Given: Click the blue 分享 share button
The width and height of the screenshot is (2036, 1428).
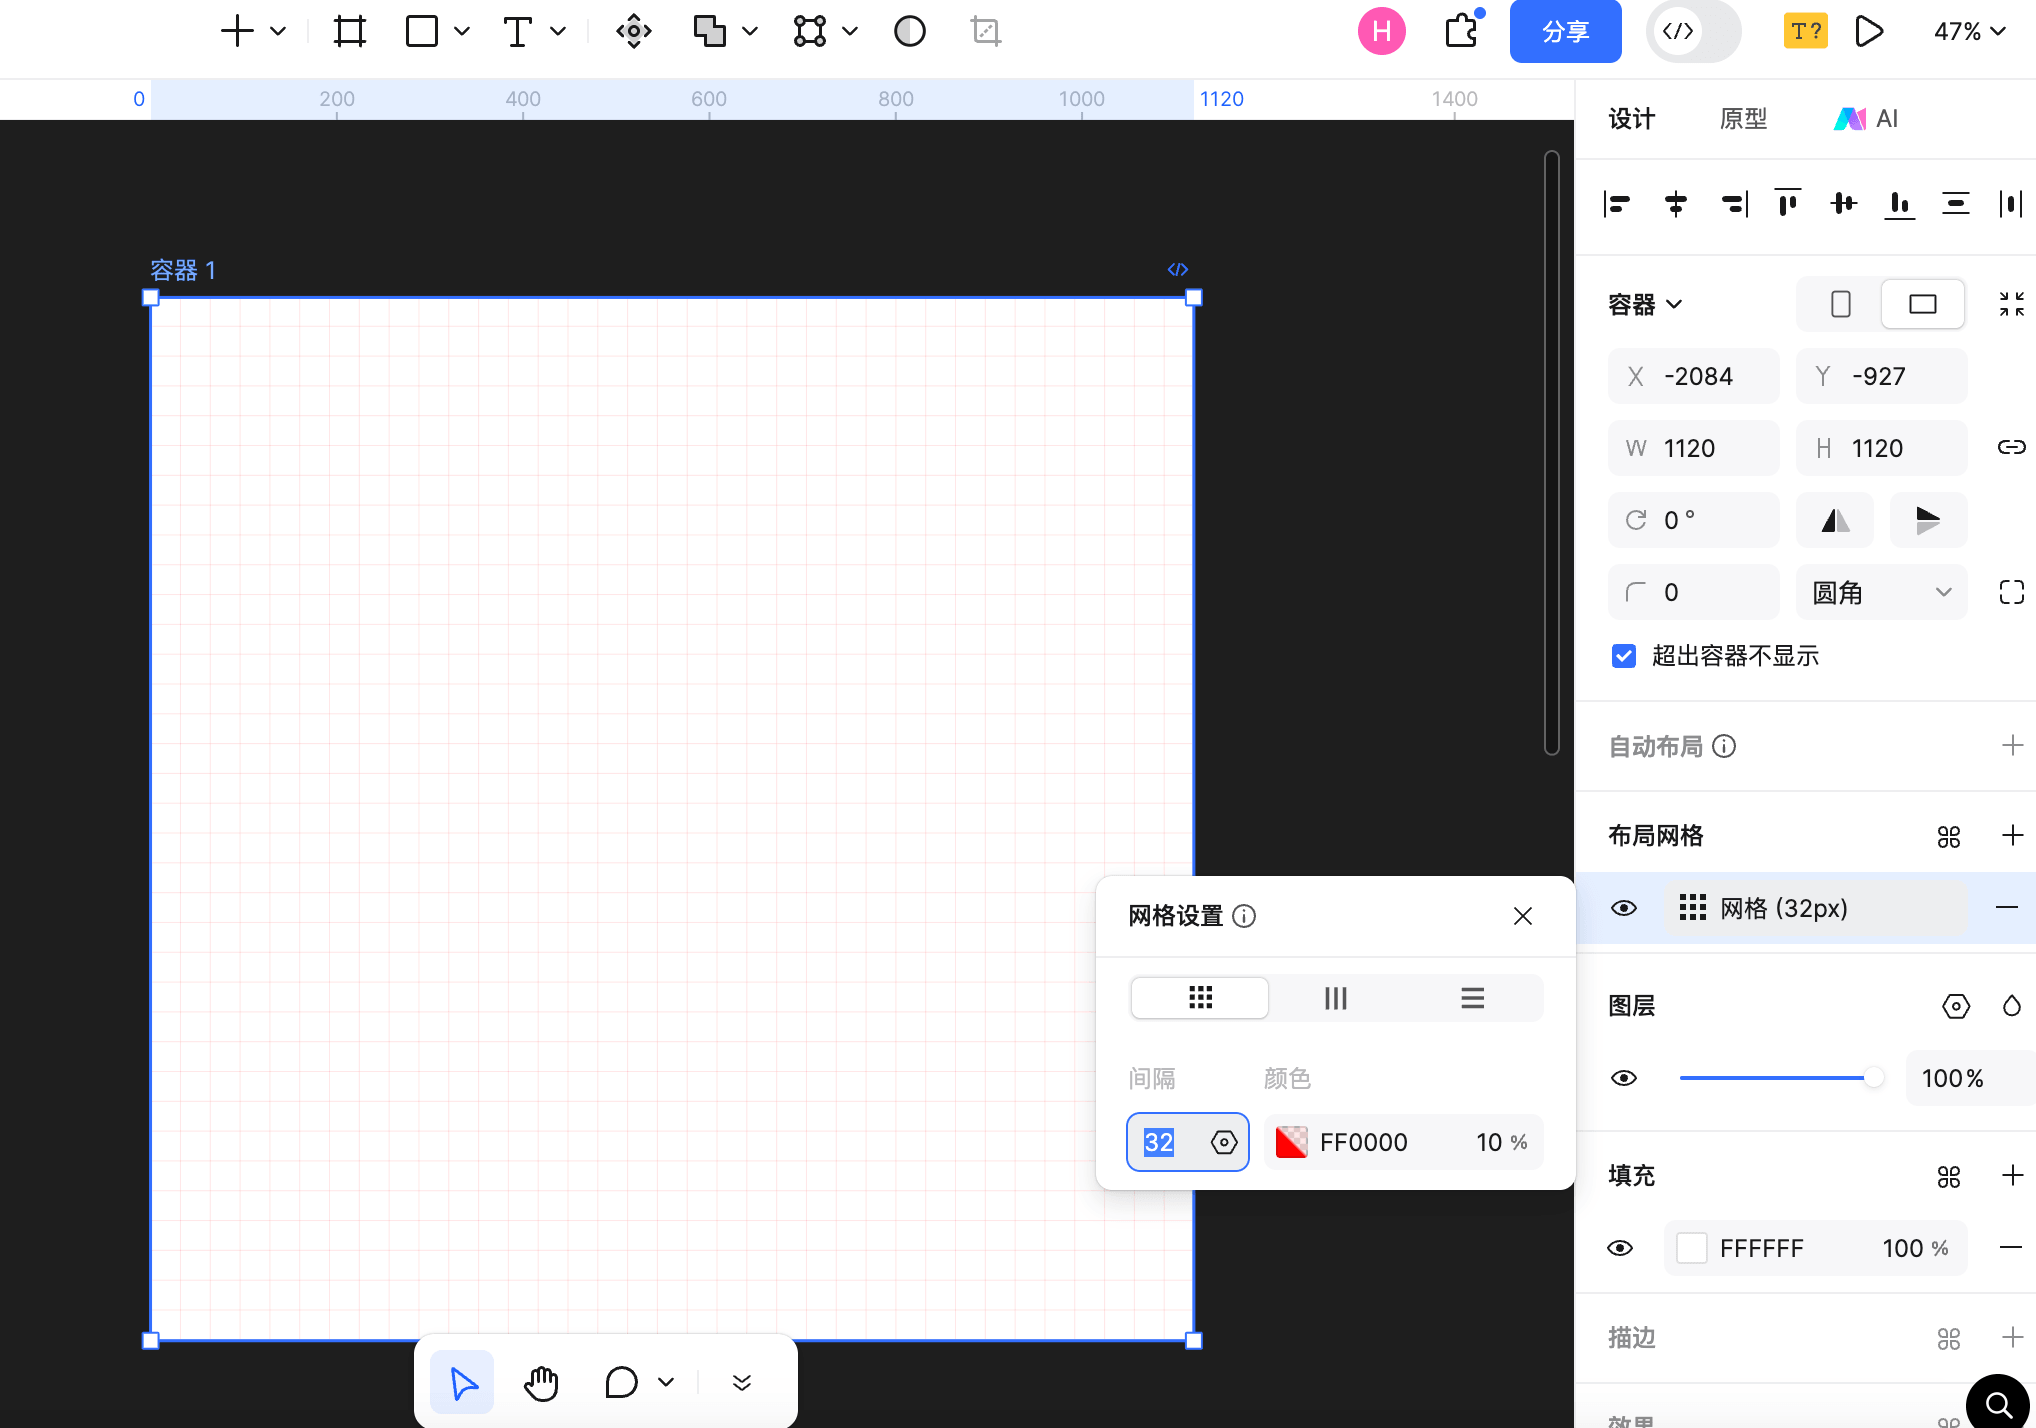Looking at the screenshot, I should pos(1565,31).
